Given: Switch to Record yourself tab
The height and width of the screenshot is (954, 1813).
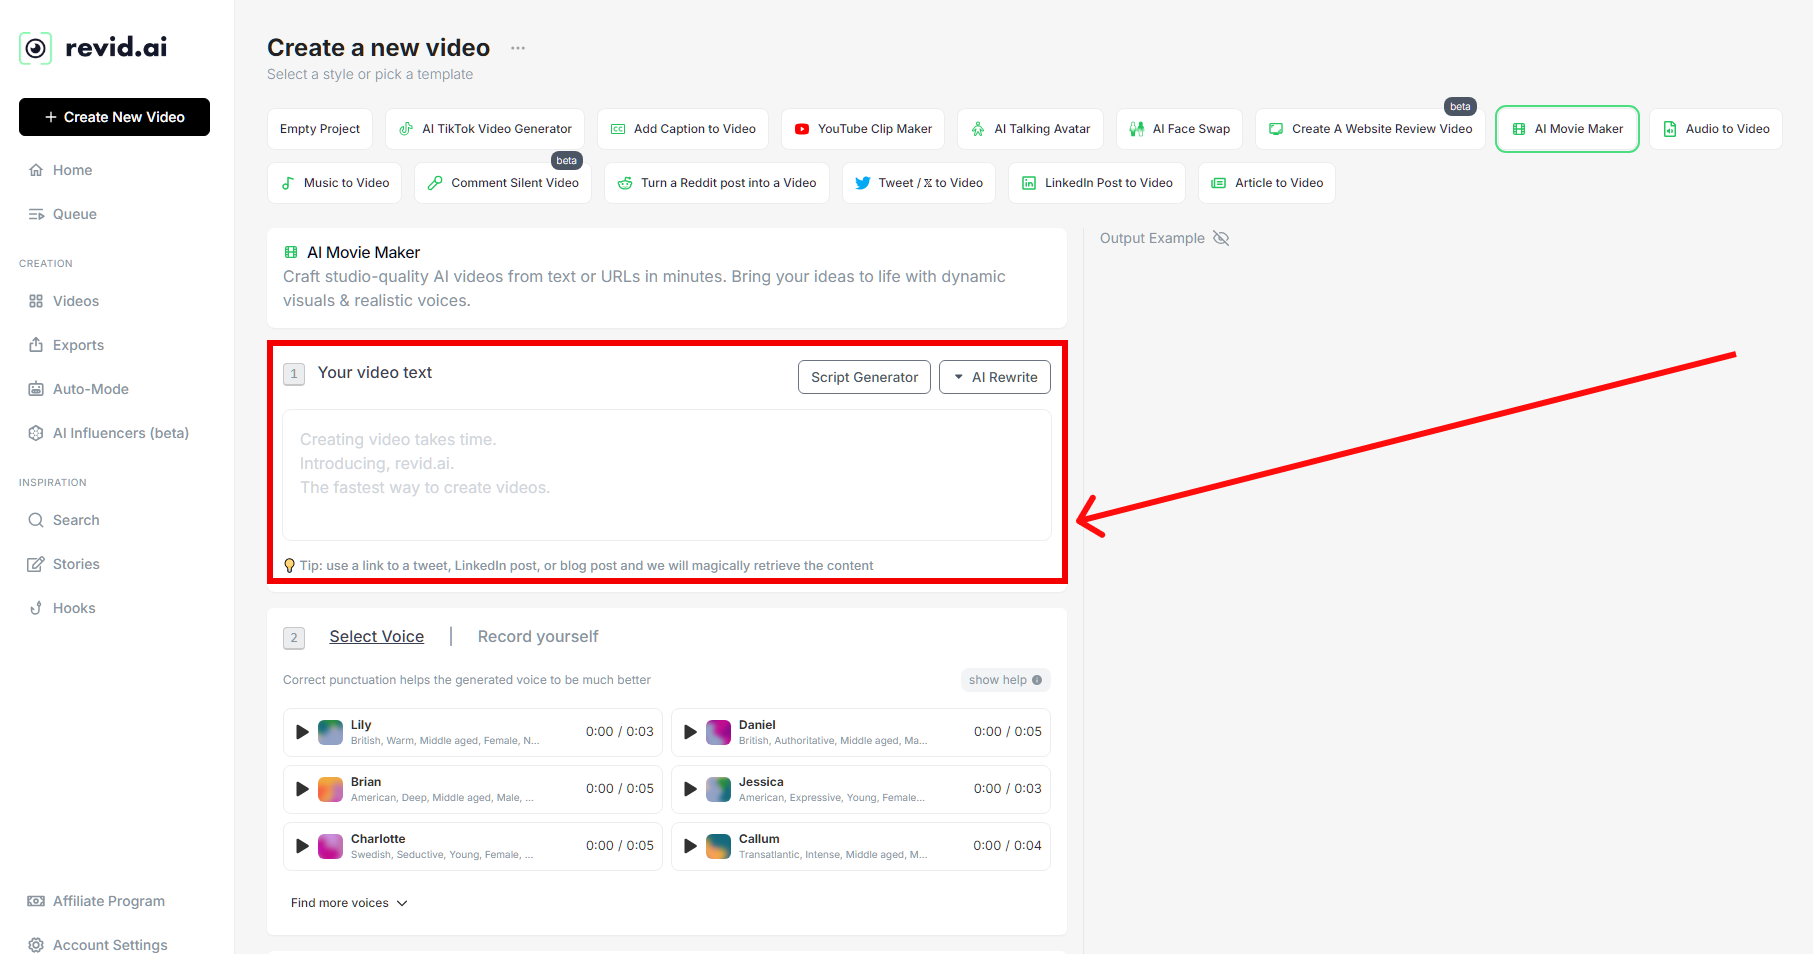Looking at the screenshot, I should click(538, 637).
